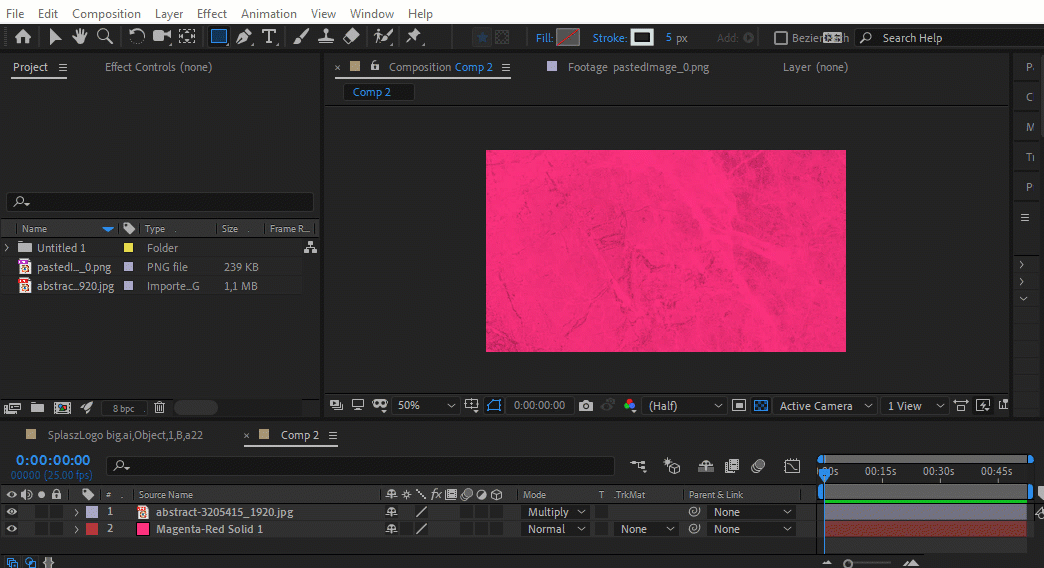Toggle the composition viewer lock
Screen dimensions: 1044x568
[x=375, y=66]
